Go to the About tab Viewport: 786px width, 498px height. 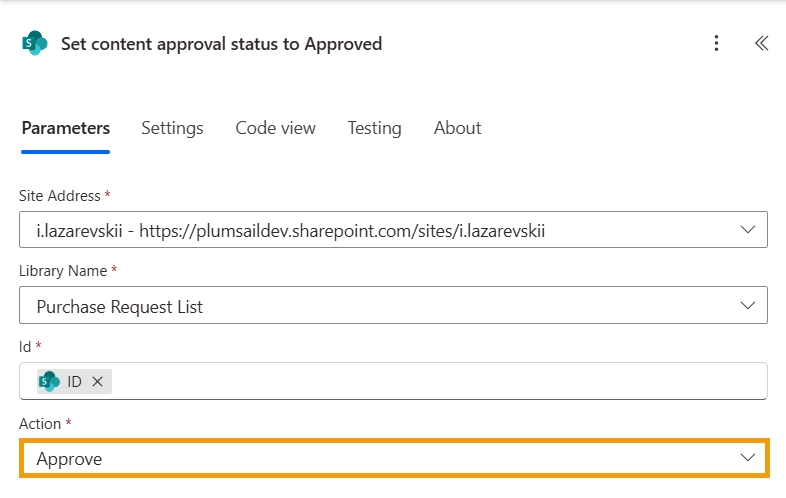tap(457, 128)
